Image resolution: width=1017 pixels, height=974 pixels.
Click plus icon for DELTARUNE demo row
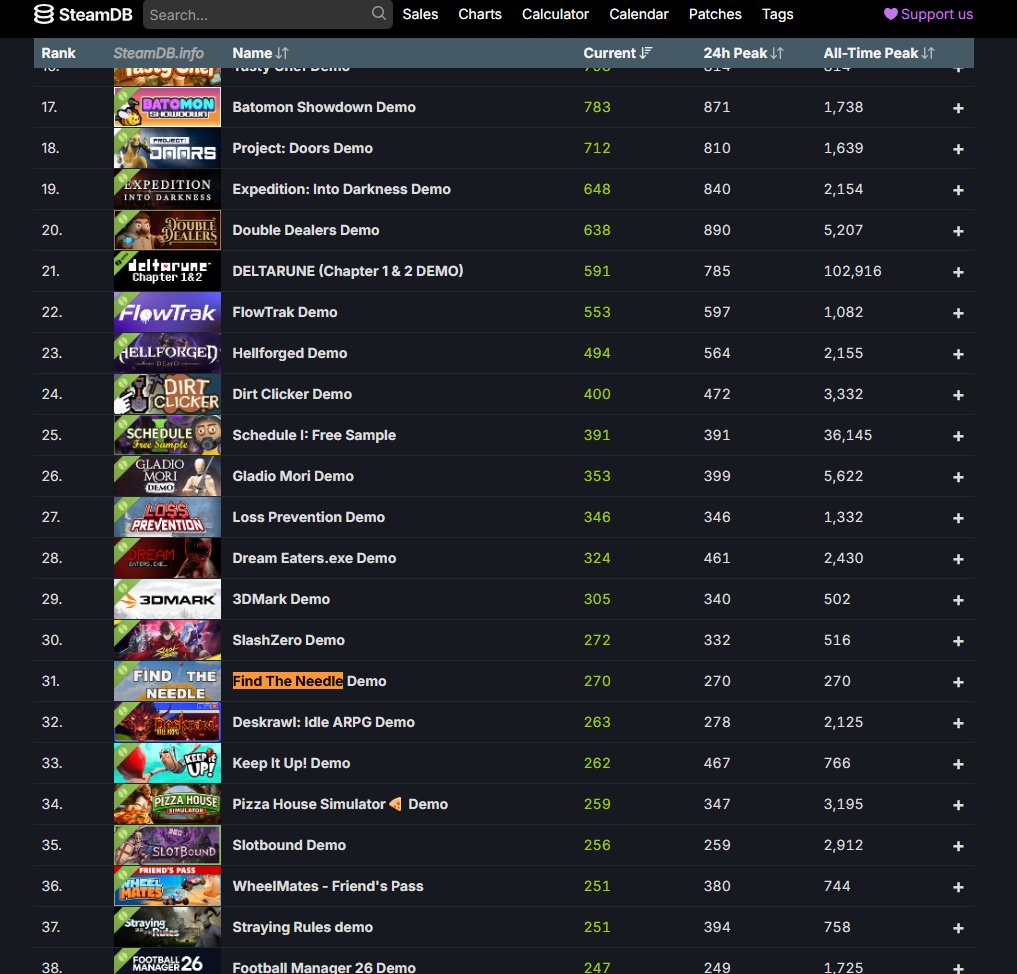tap(958, 272)
